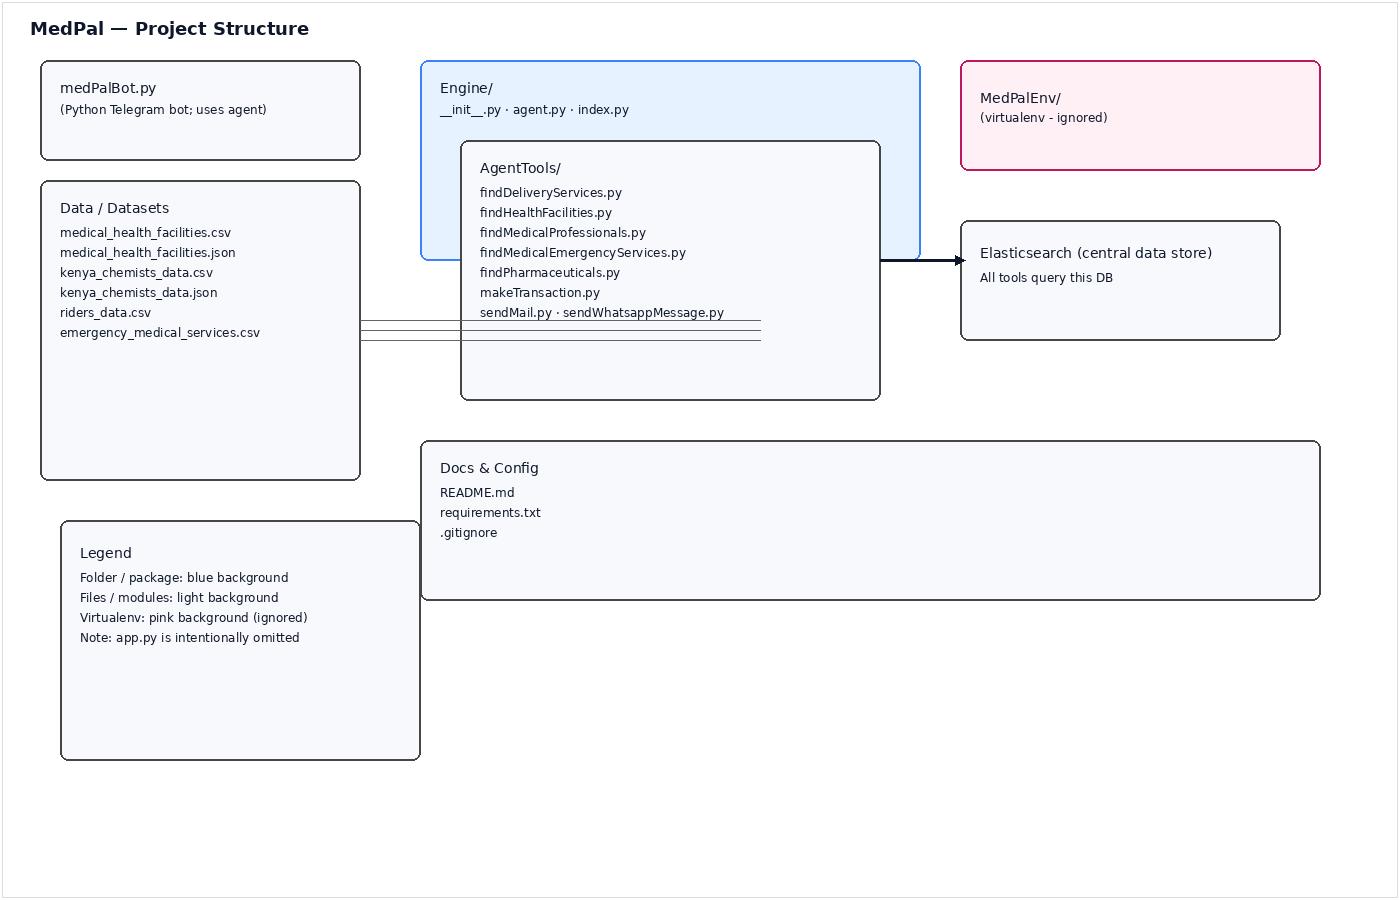This screenshot has width=1400, height=900.
Task: Click '(Python Telegram bot; uses agent)' caption
Action: click(x=163, y=110)
